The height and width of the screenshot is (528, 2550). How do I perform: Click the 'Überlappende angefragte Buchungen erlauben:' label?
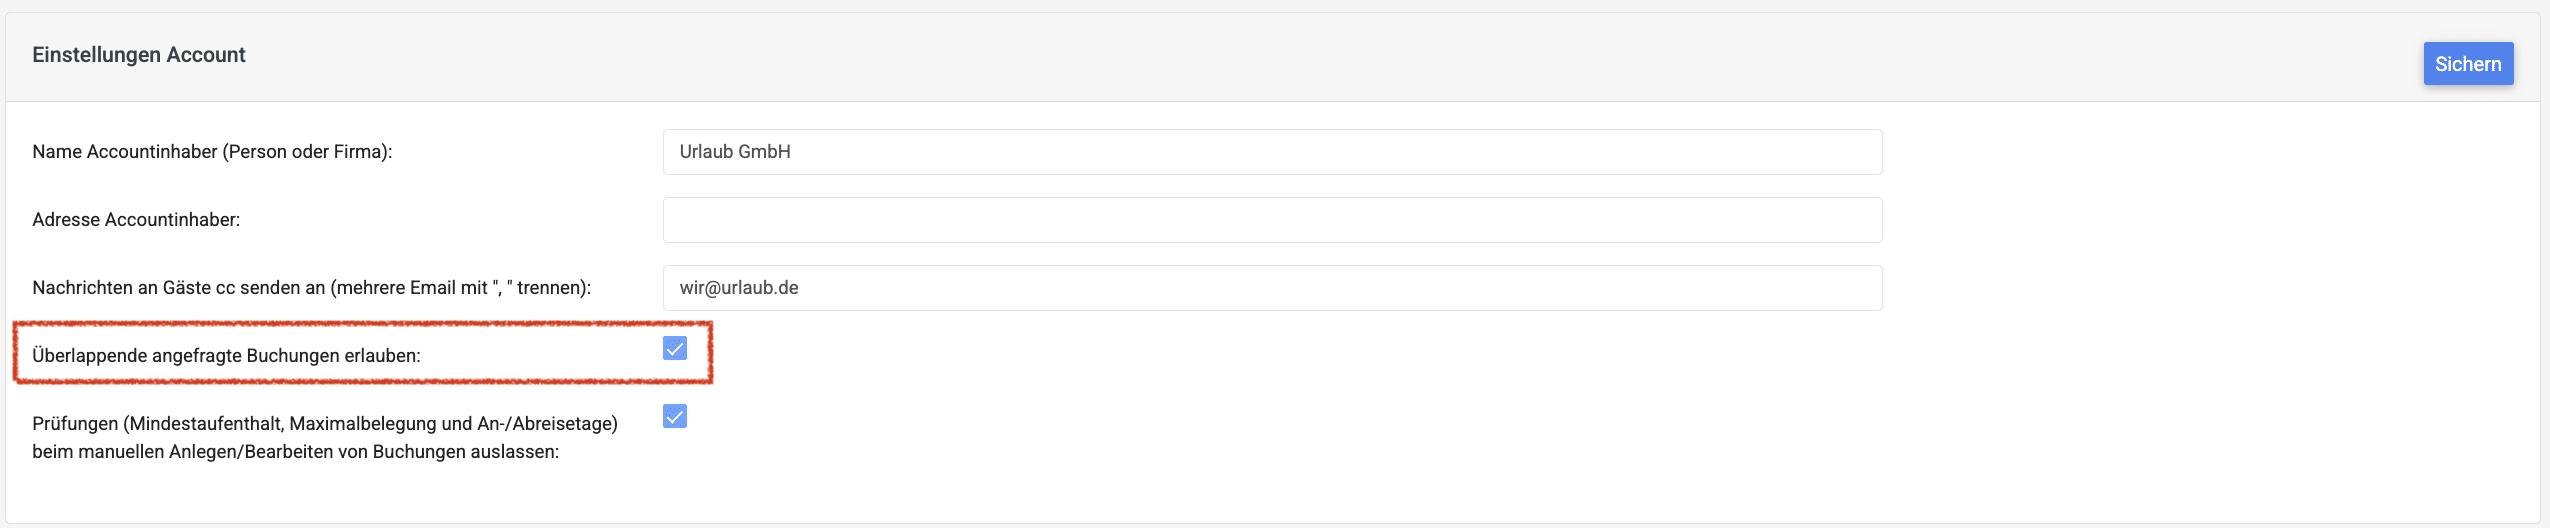pos(226,356)
